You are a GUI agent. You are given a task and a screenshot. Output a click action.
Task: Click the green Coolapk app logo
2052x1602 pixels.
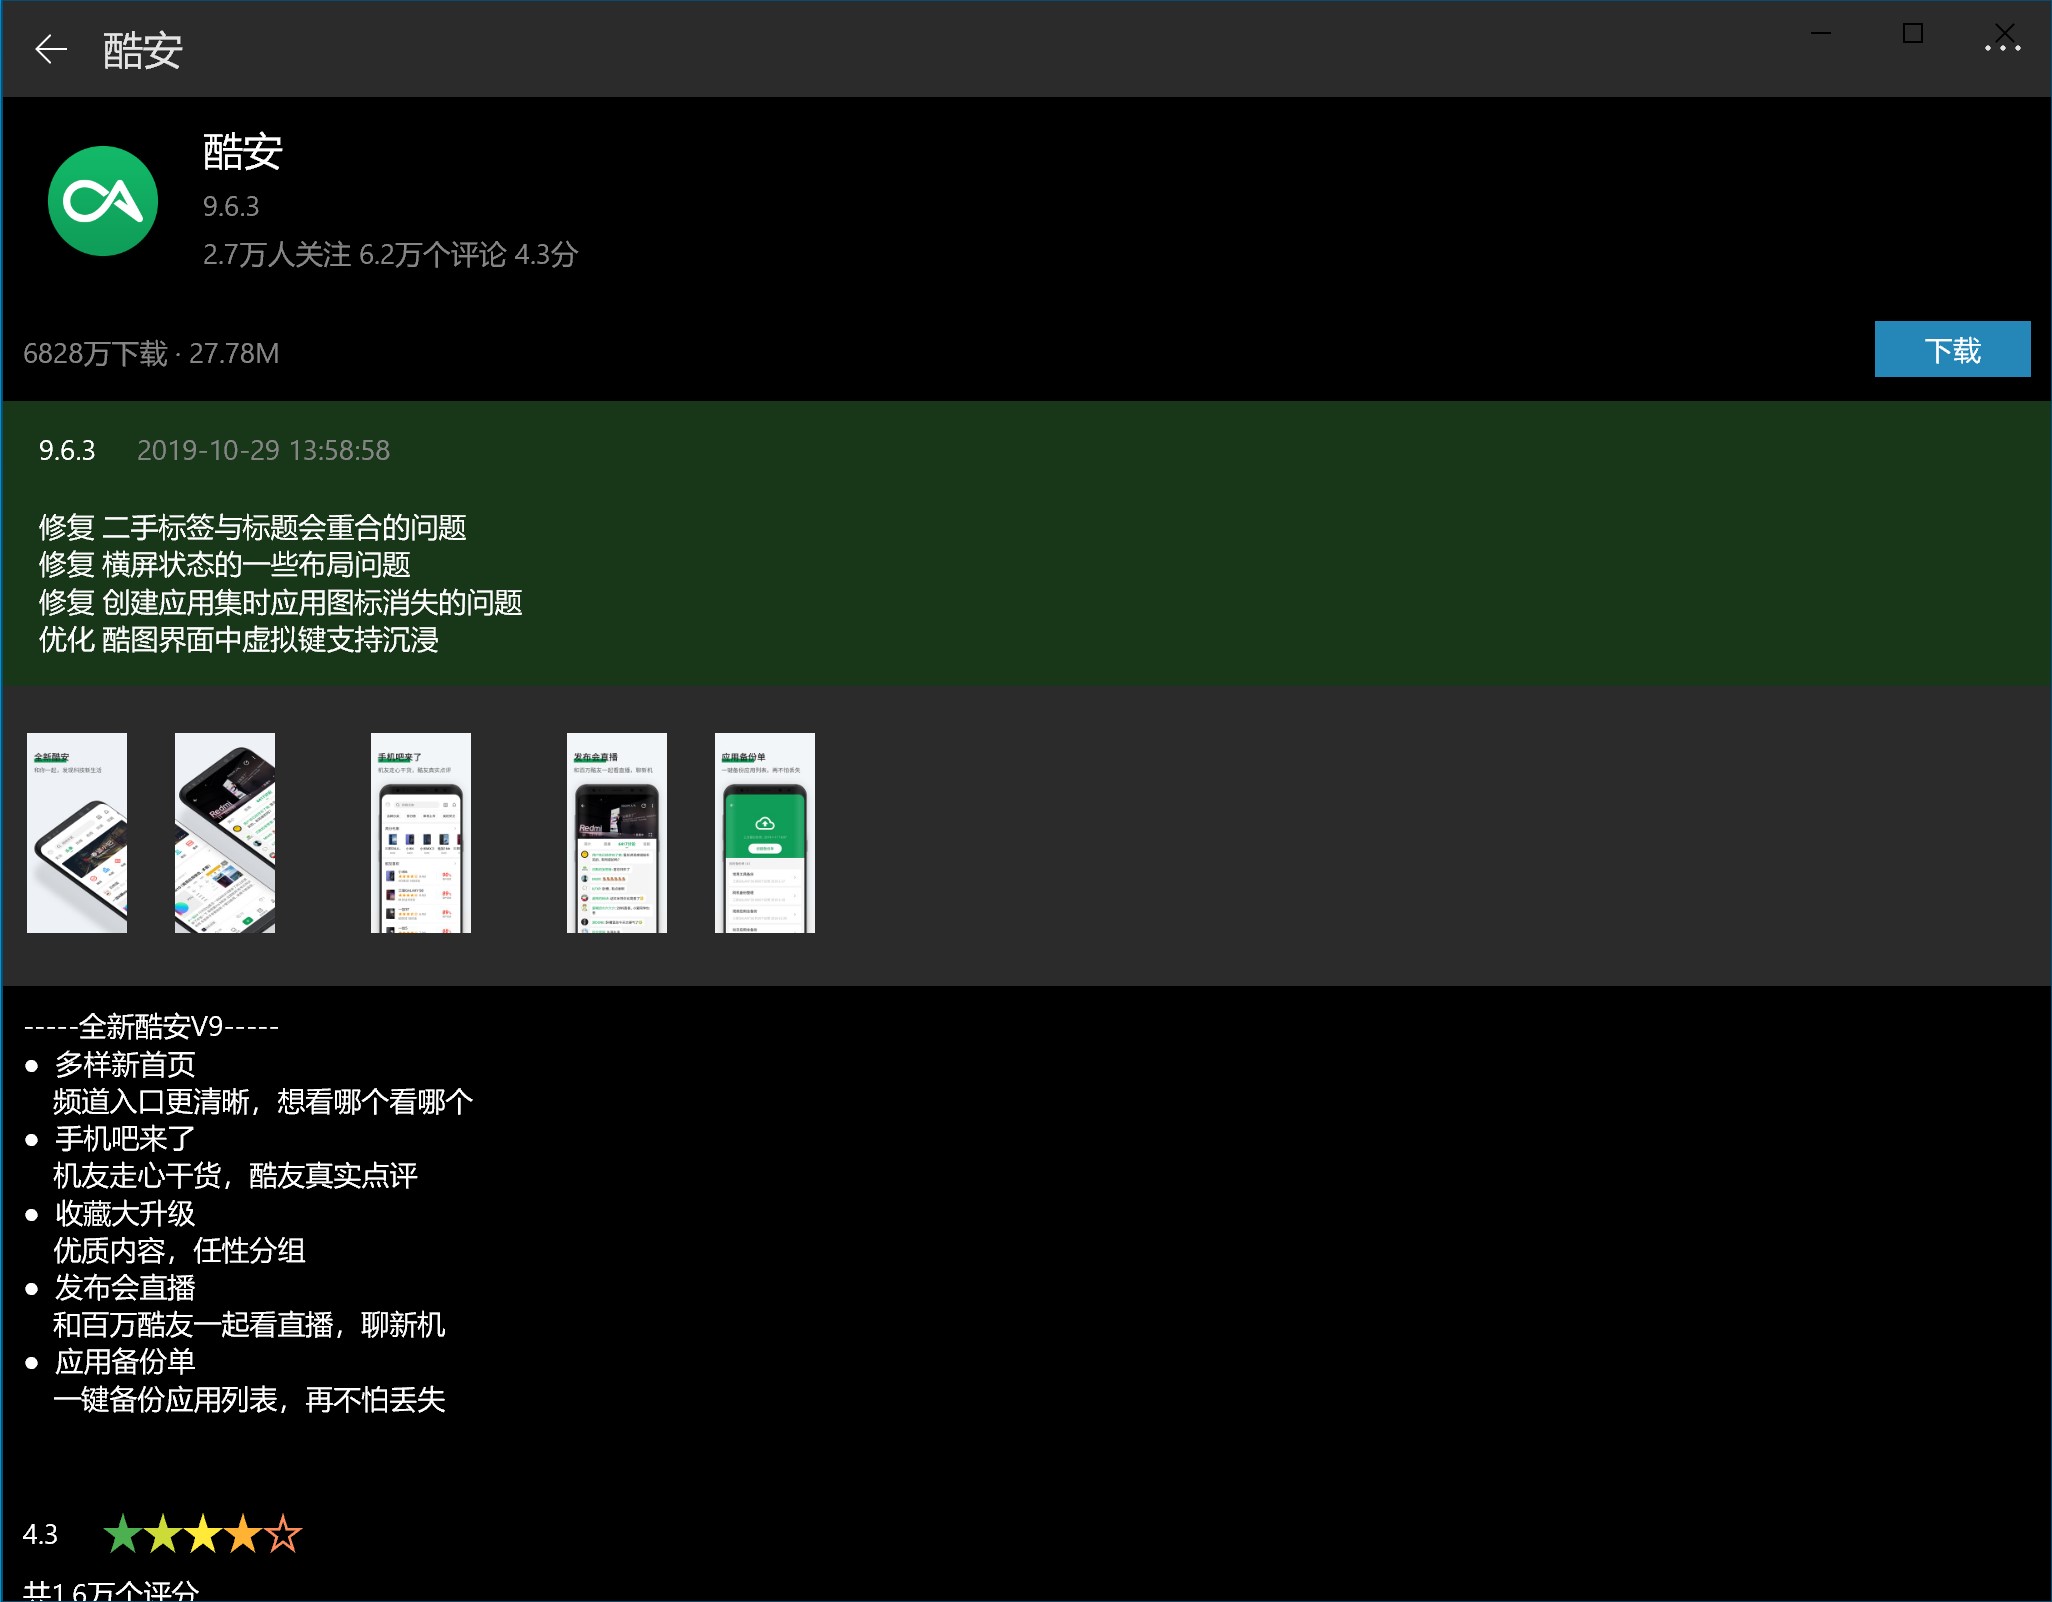click(x=103, y=201)
